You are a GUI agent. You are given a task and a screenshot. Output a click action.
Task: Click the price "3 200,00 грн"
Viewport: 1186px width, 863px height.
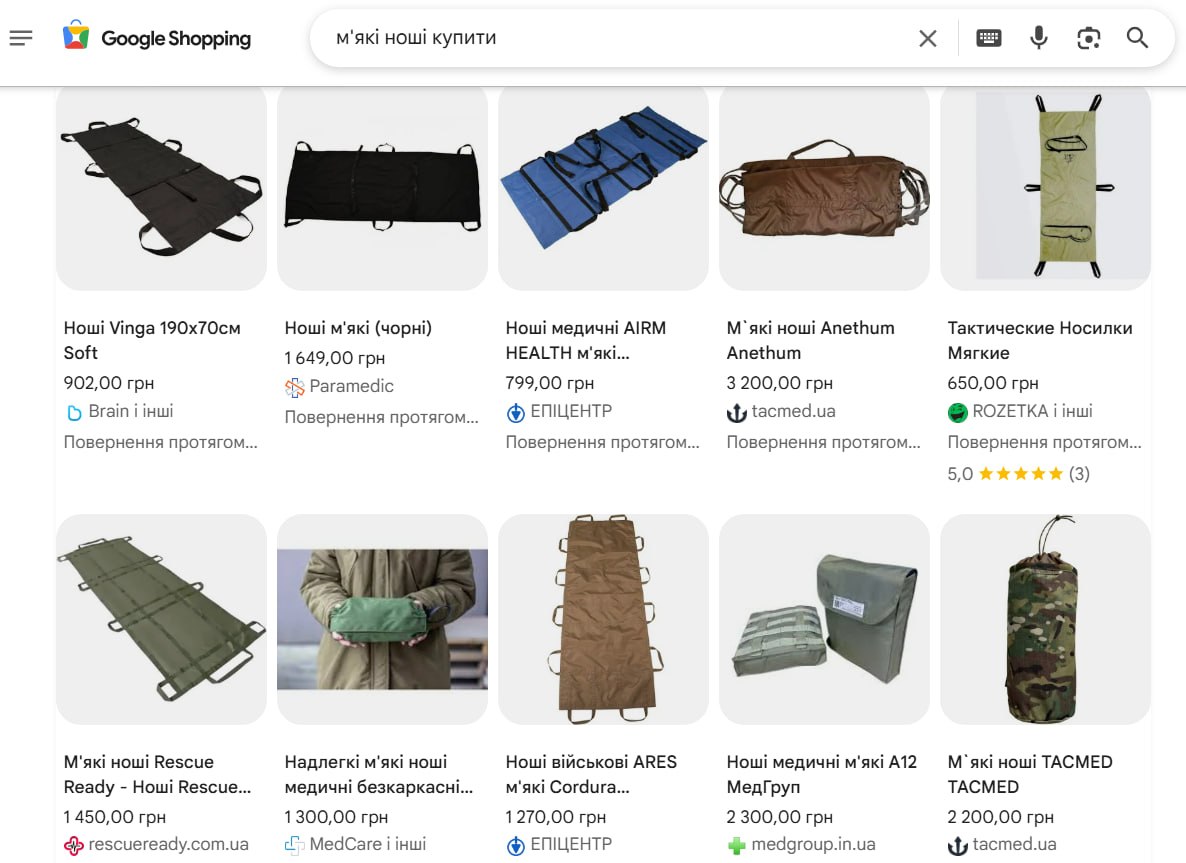pyautogui.click(x=780, y=383)
